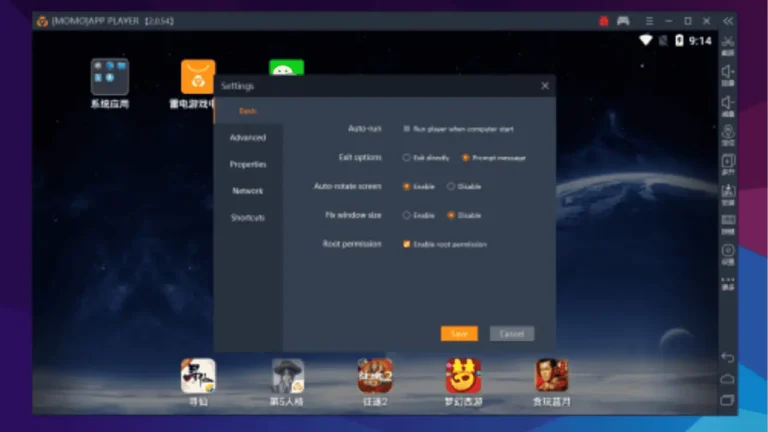
Task: Click the Android back arrow icon
Action: [728, 358]
